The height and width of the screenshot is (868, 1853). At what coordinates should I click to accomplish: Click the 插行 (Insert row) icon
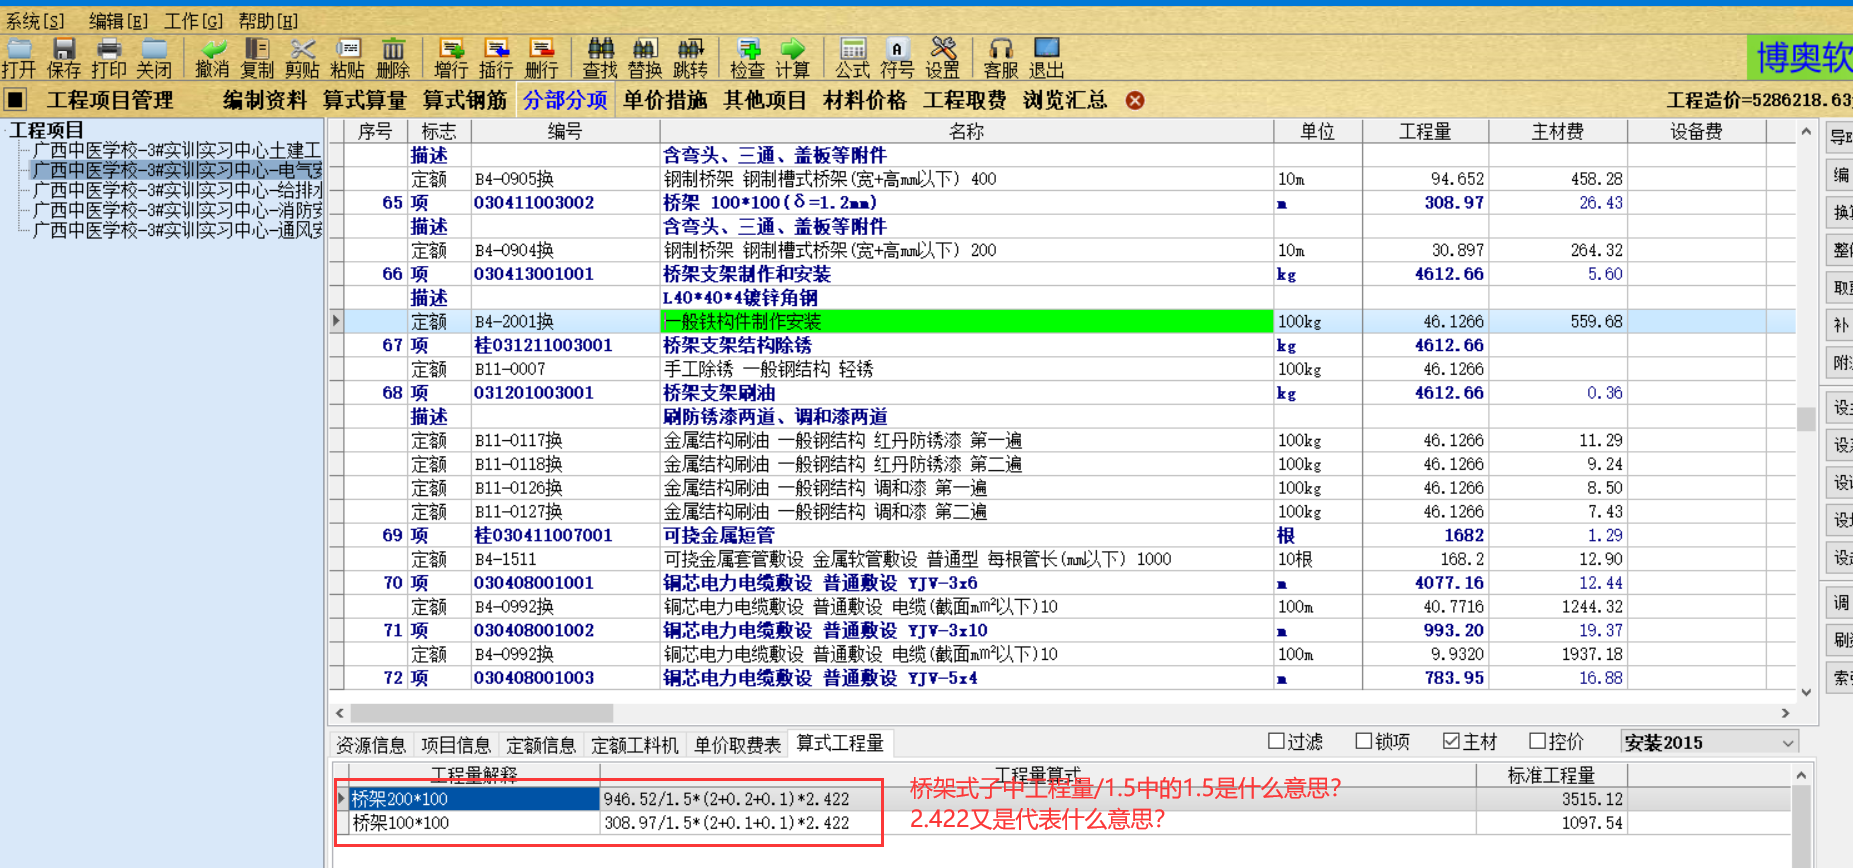[496, 58]
